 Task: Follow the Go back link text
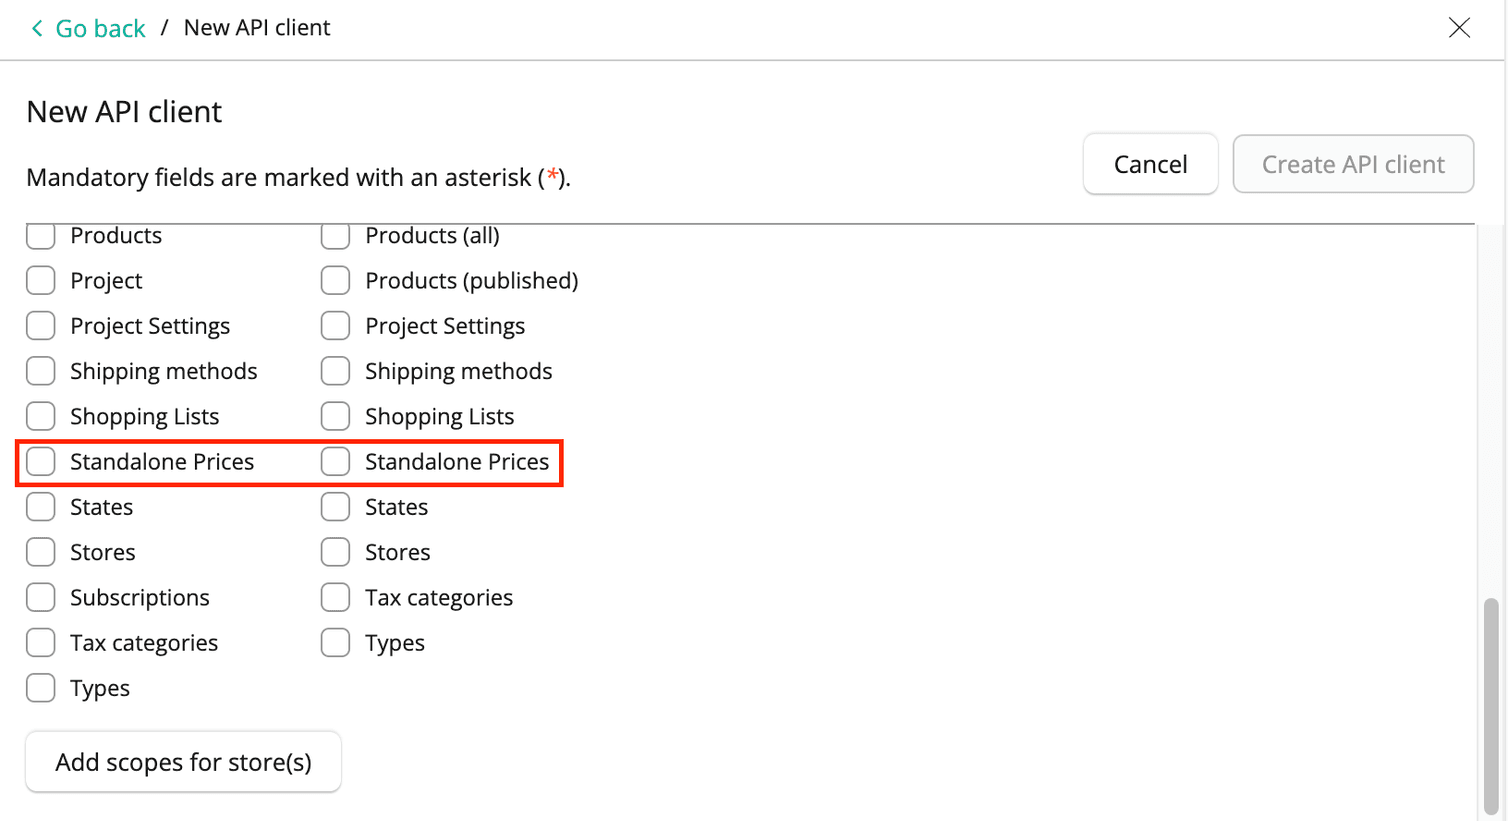coord(100,28)
